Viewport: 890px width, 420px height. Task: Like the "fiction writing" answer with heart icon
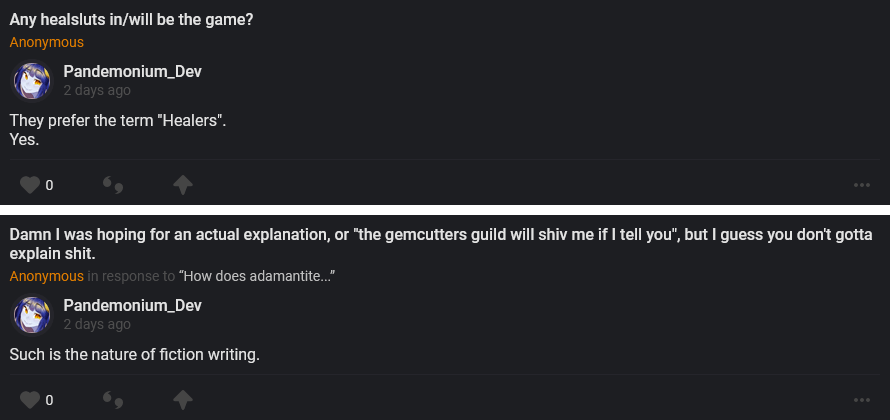30,400
